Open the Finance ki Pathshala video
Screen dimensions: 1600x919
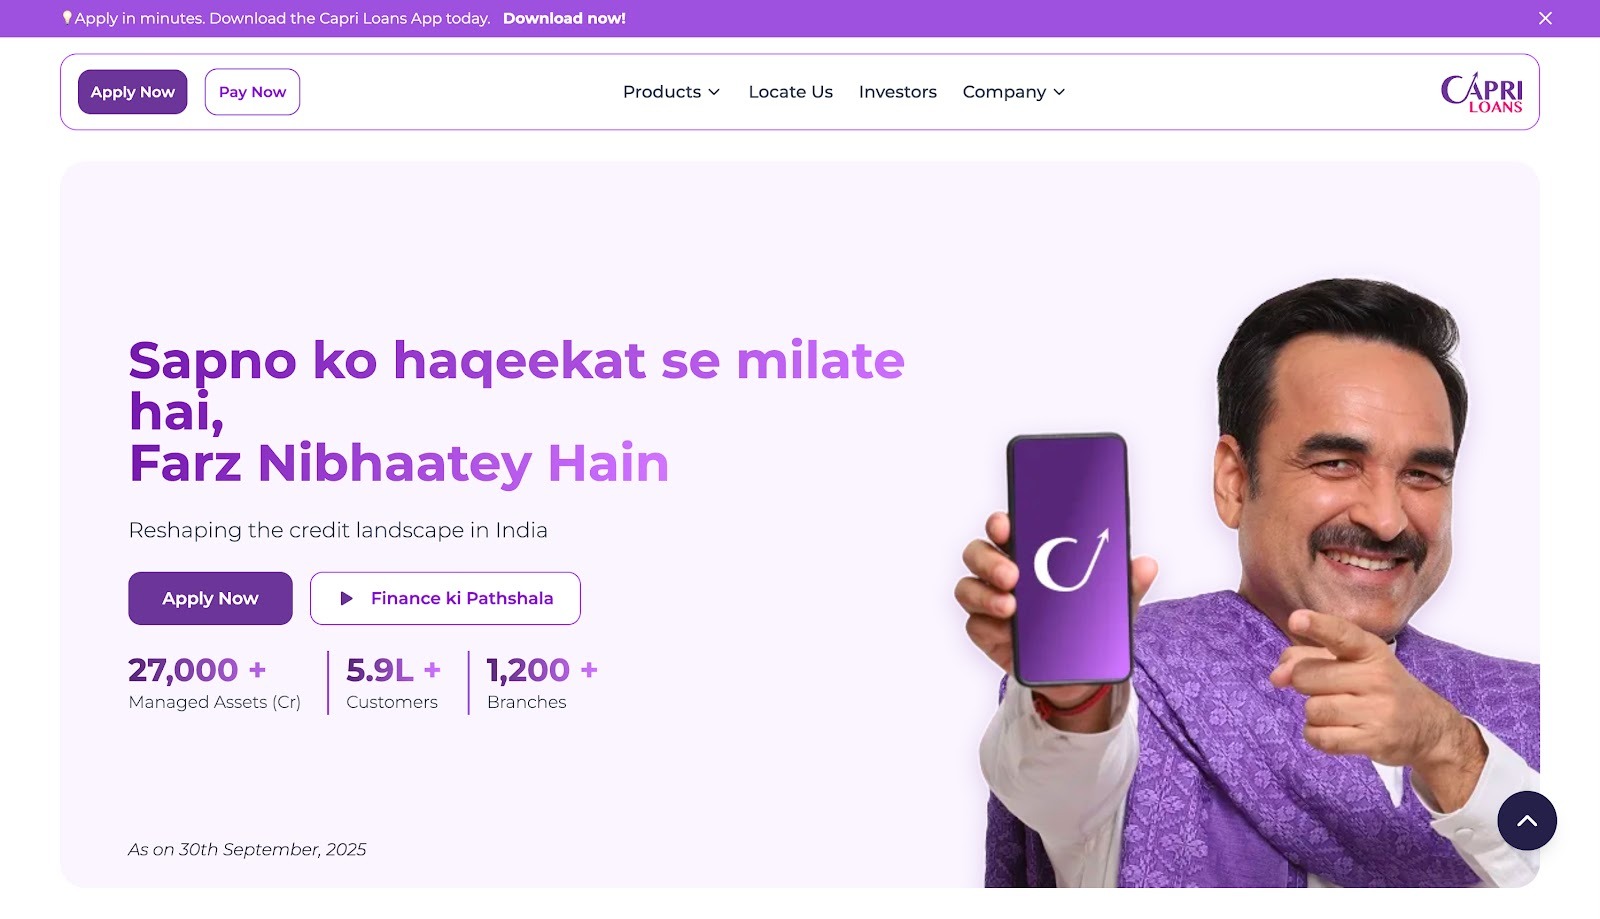[x=445, y=598]
